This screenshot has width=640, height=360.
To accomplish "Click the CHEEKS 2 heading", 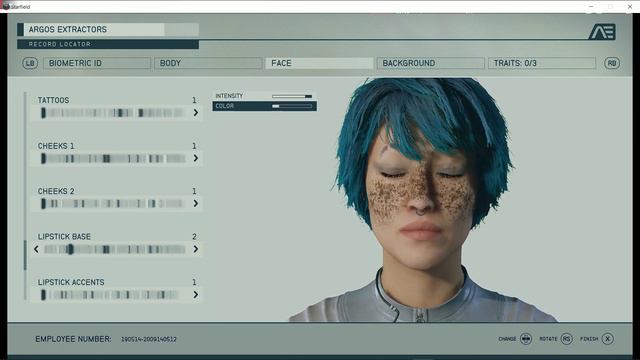I will tap(56, 191).
